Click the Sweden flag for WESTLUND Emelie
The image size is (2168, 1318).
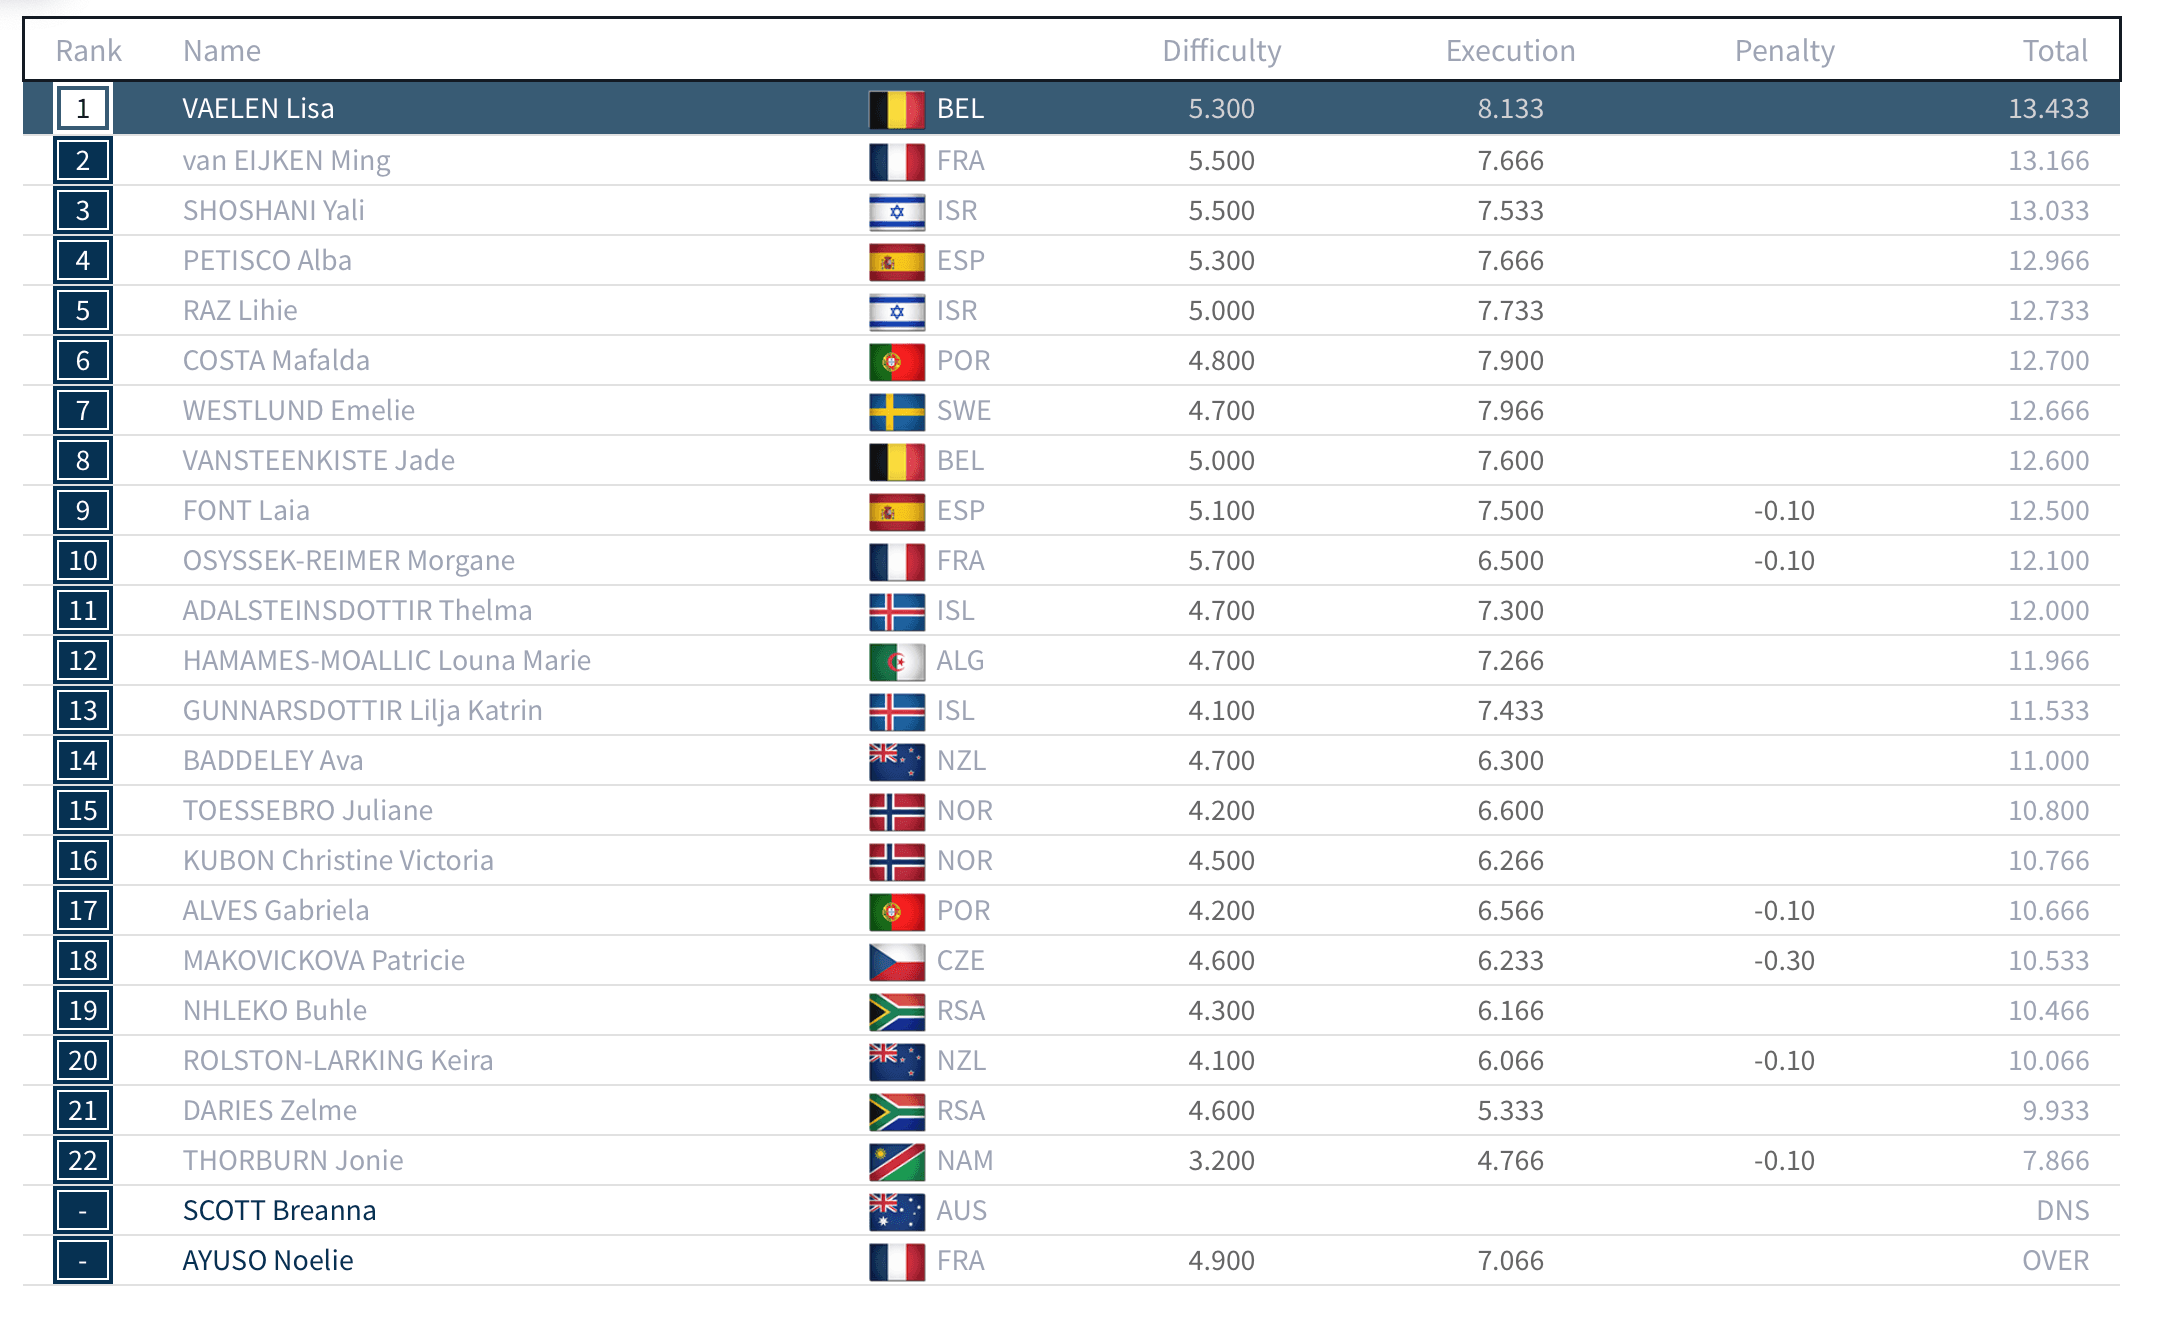coord(896,411)
